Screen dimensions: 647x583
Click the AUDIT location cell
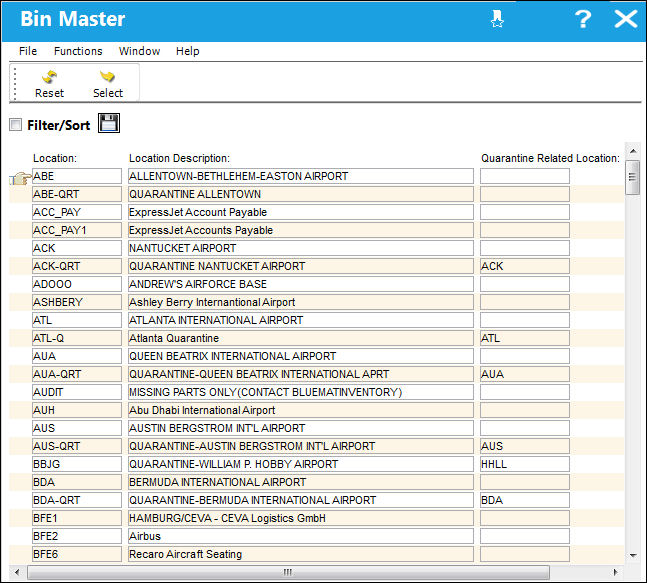77,392
